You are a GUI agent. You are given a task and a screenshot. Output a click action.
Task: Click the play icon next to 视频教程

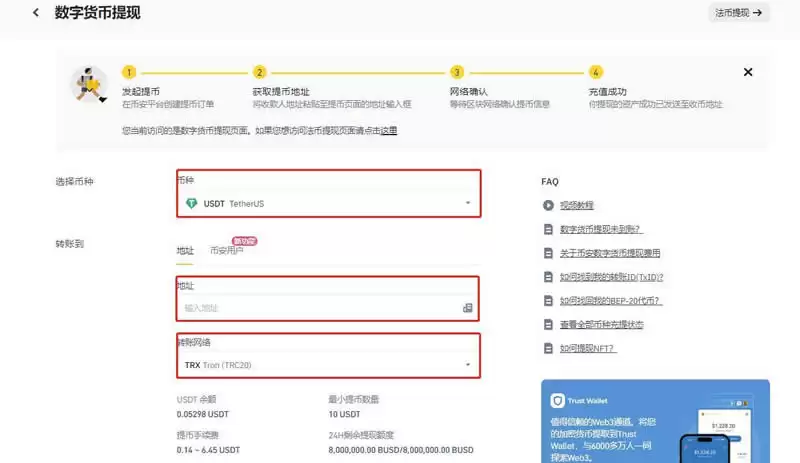pyautogui.click(x=548, y=205)
